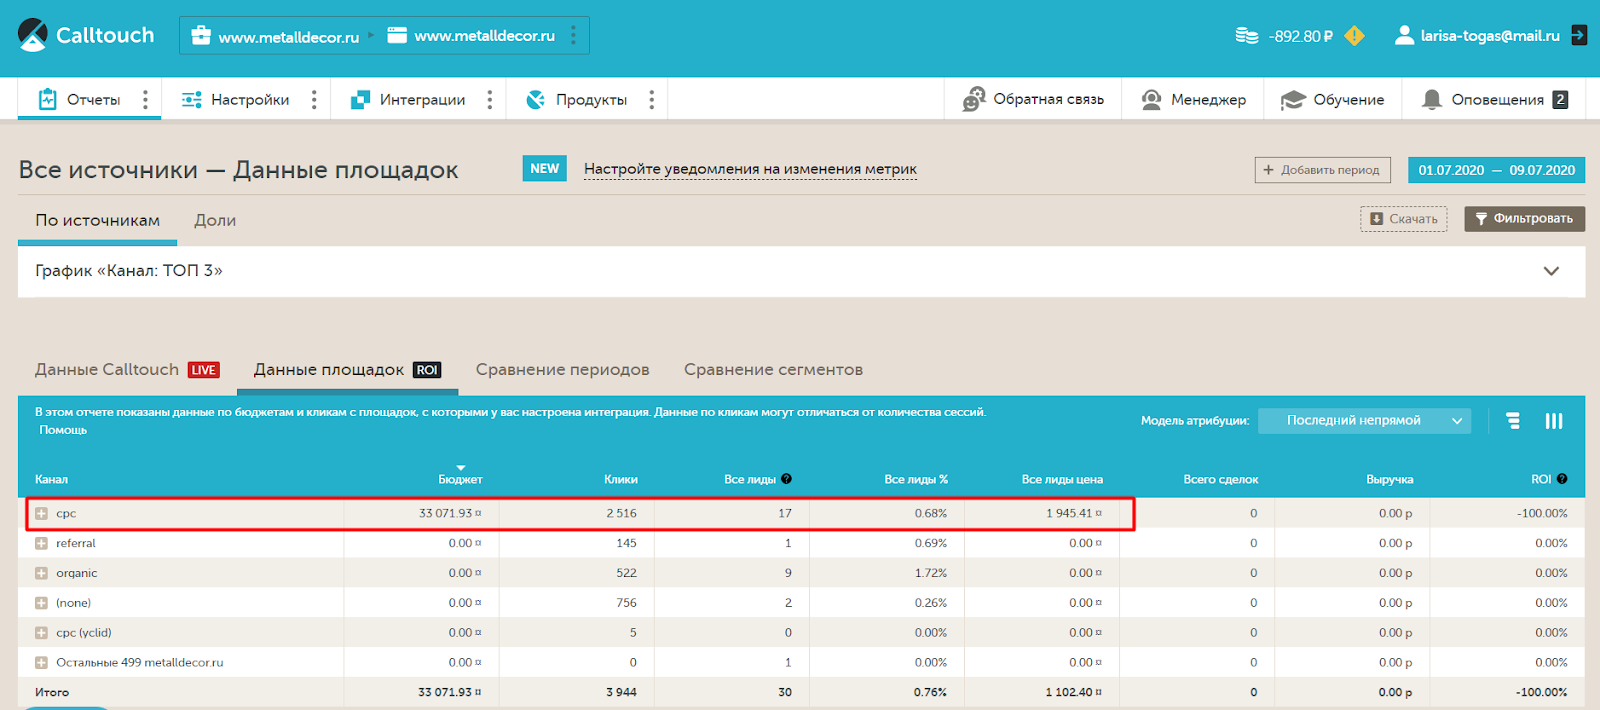Image resolution: width=1600 pixels, height=710 pixels.
Task: Click the logout arrow icon
Action: coord(1579,35)
